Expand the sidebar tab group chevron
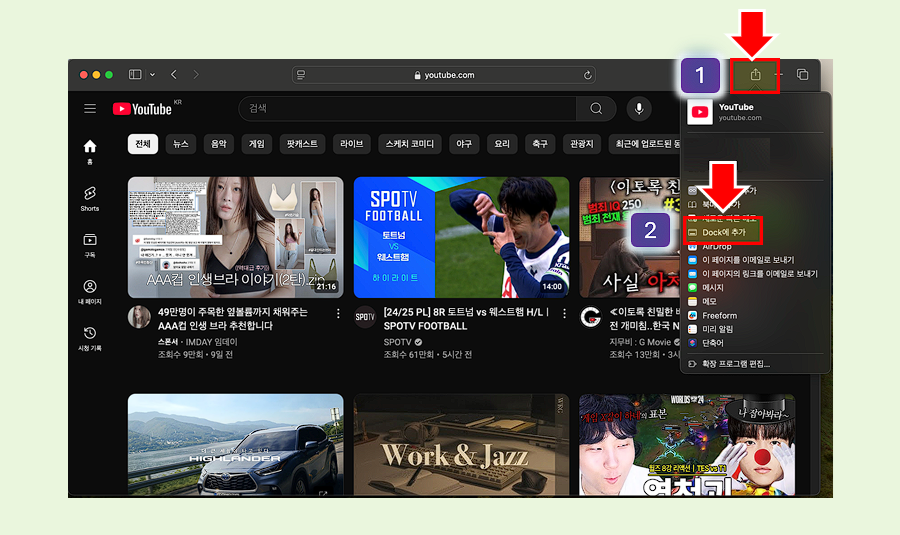This screenshot has height=535, width=900. (x=152, y=75)
